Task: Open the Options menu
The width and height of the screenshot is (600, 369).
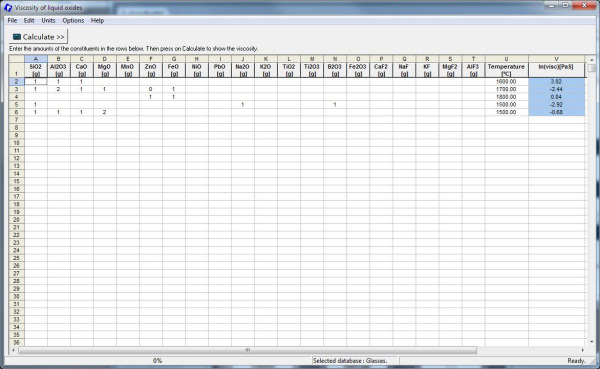Action: point(73,21)
